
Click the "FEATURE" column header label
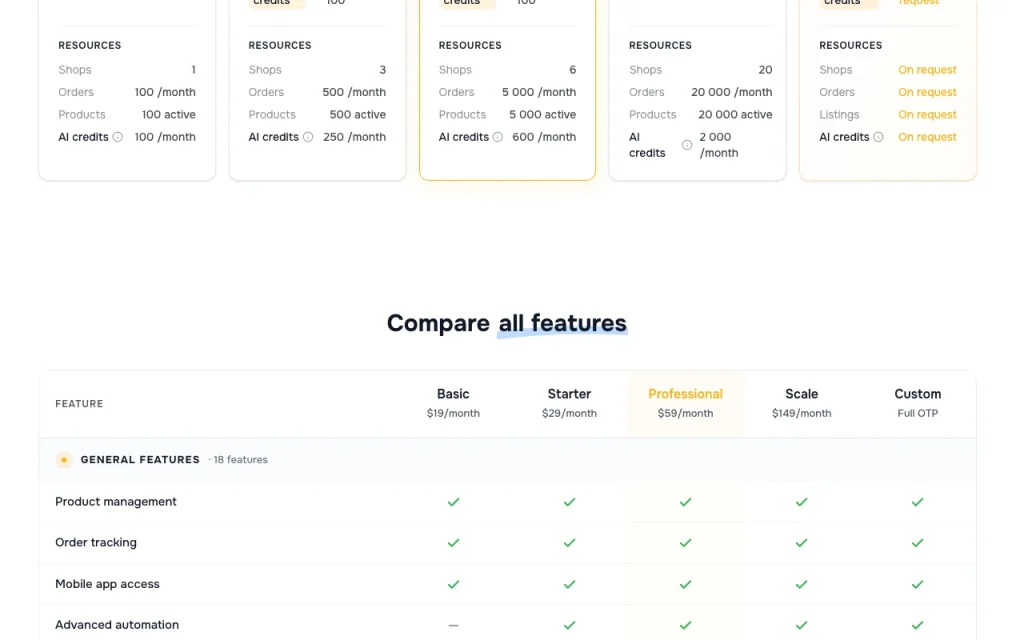pos(79,404)
